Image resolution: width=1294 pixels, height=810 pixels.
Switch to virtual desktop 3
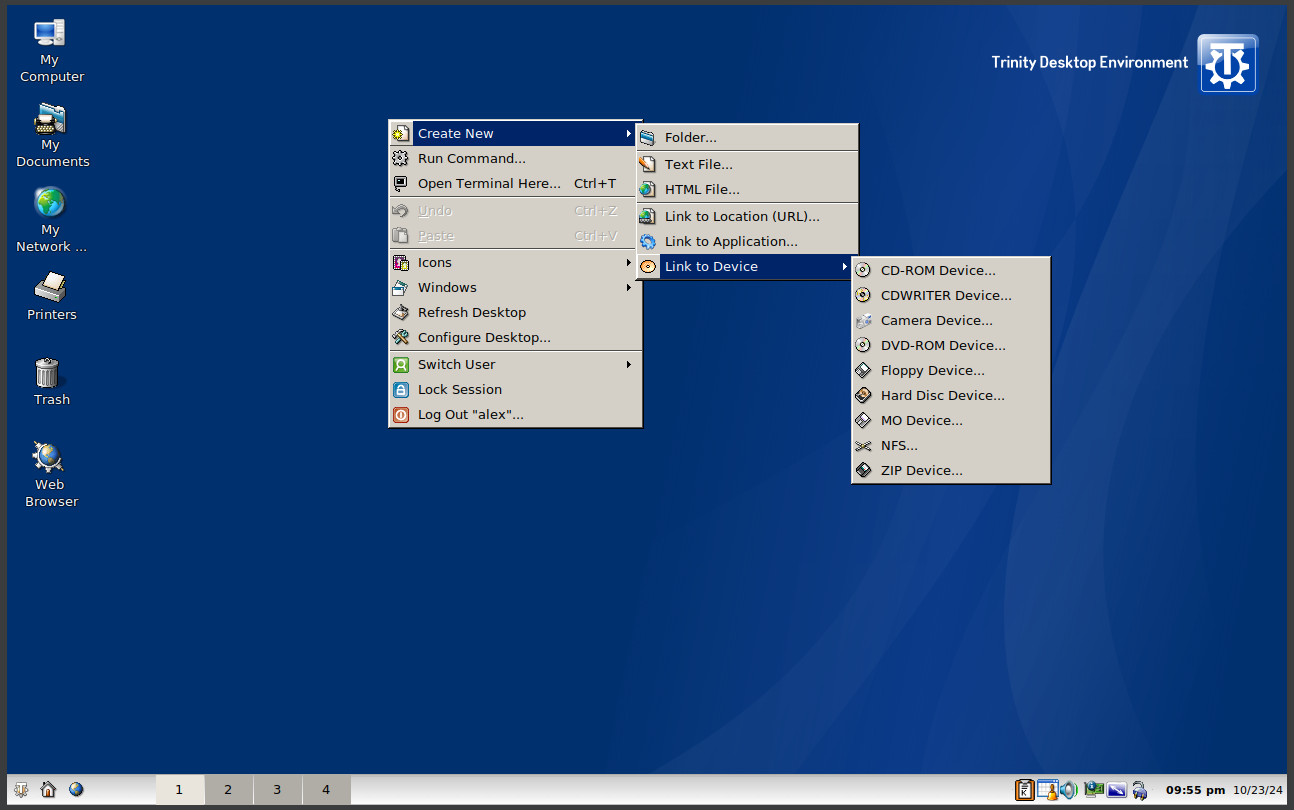click(277, 790)
